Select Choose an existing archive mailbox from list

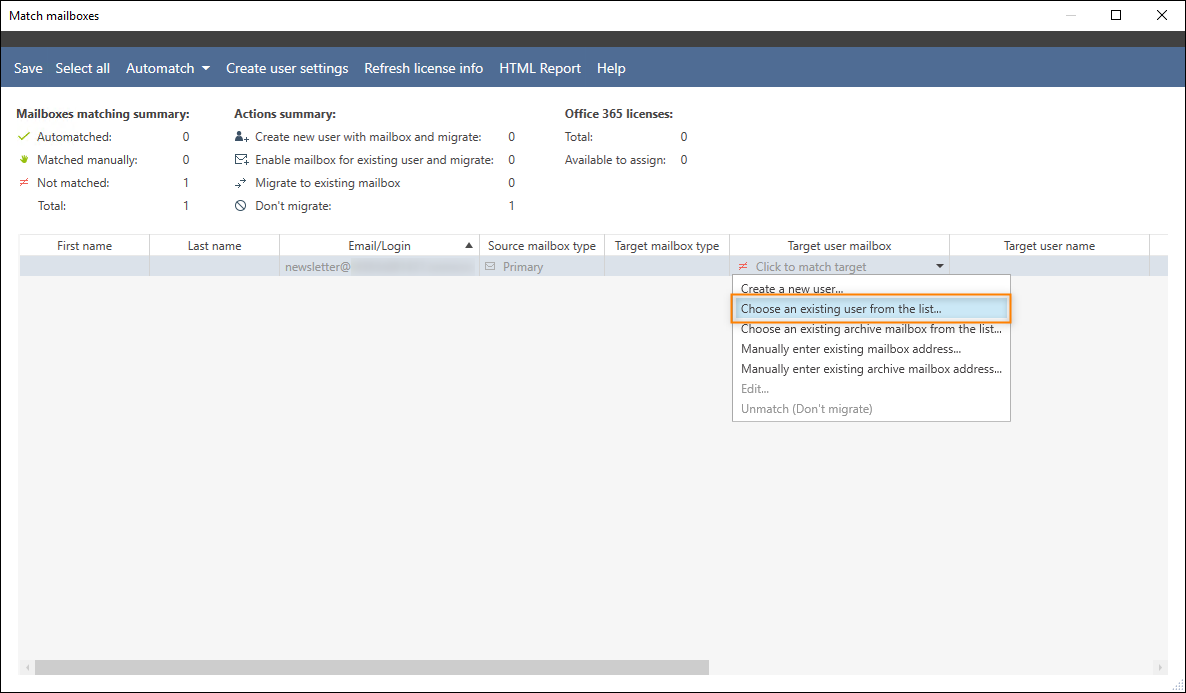[871, 329]
